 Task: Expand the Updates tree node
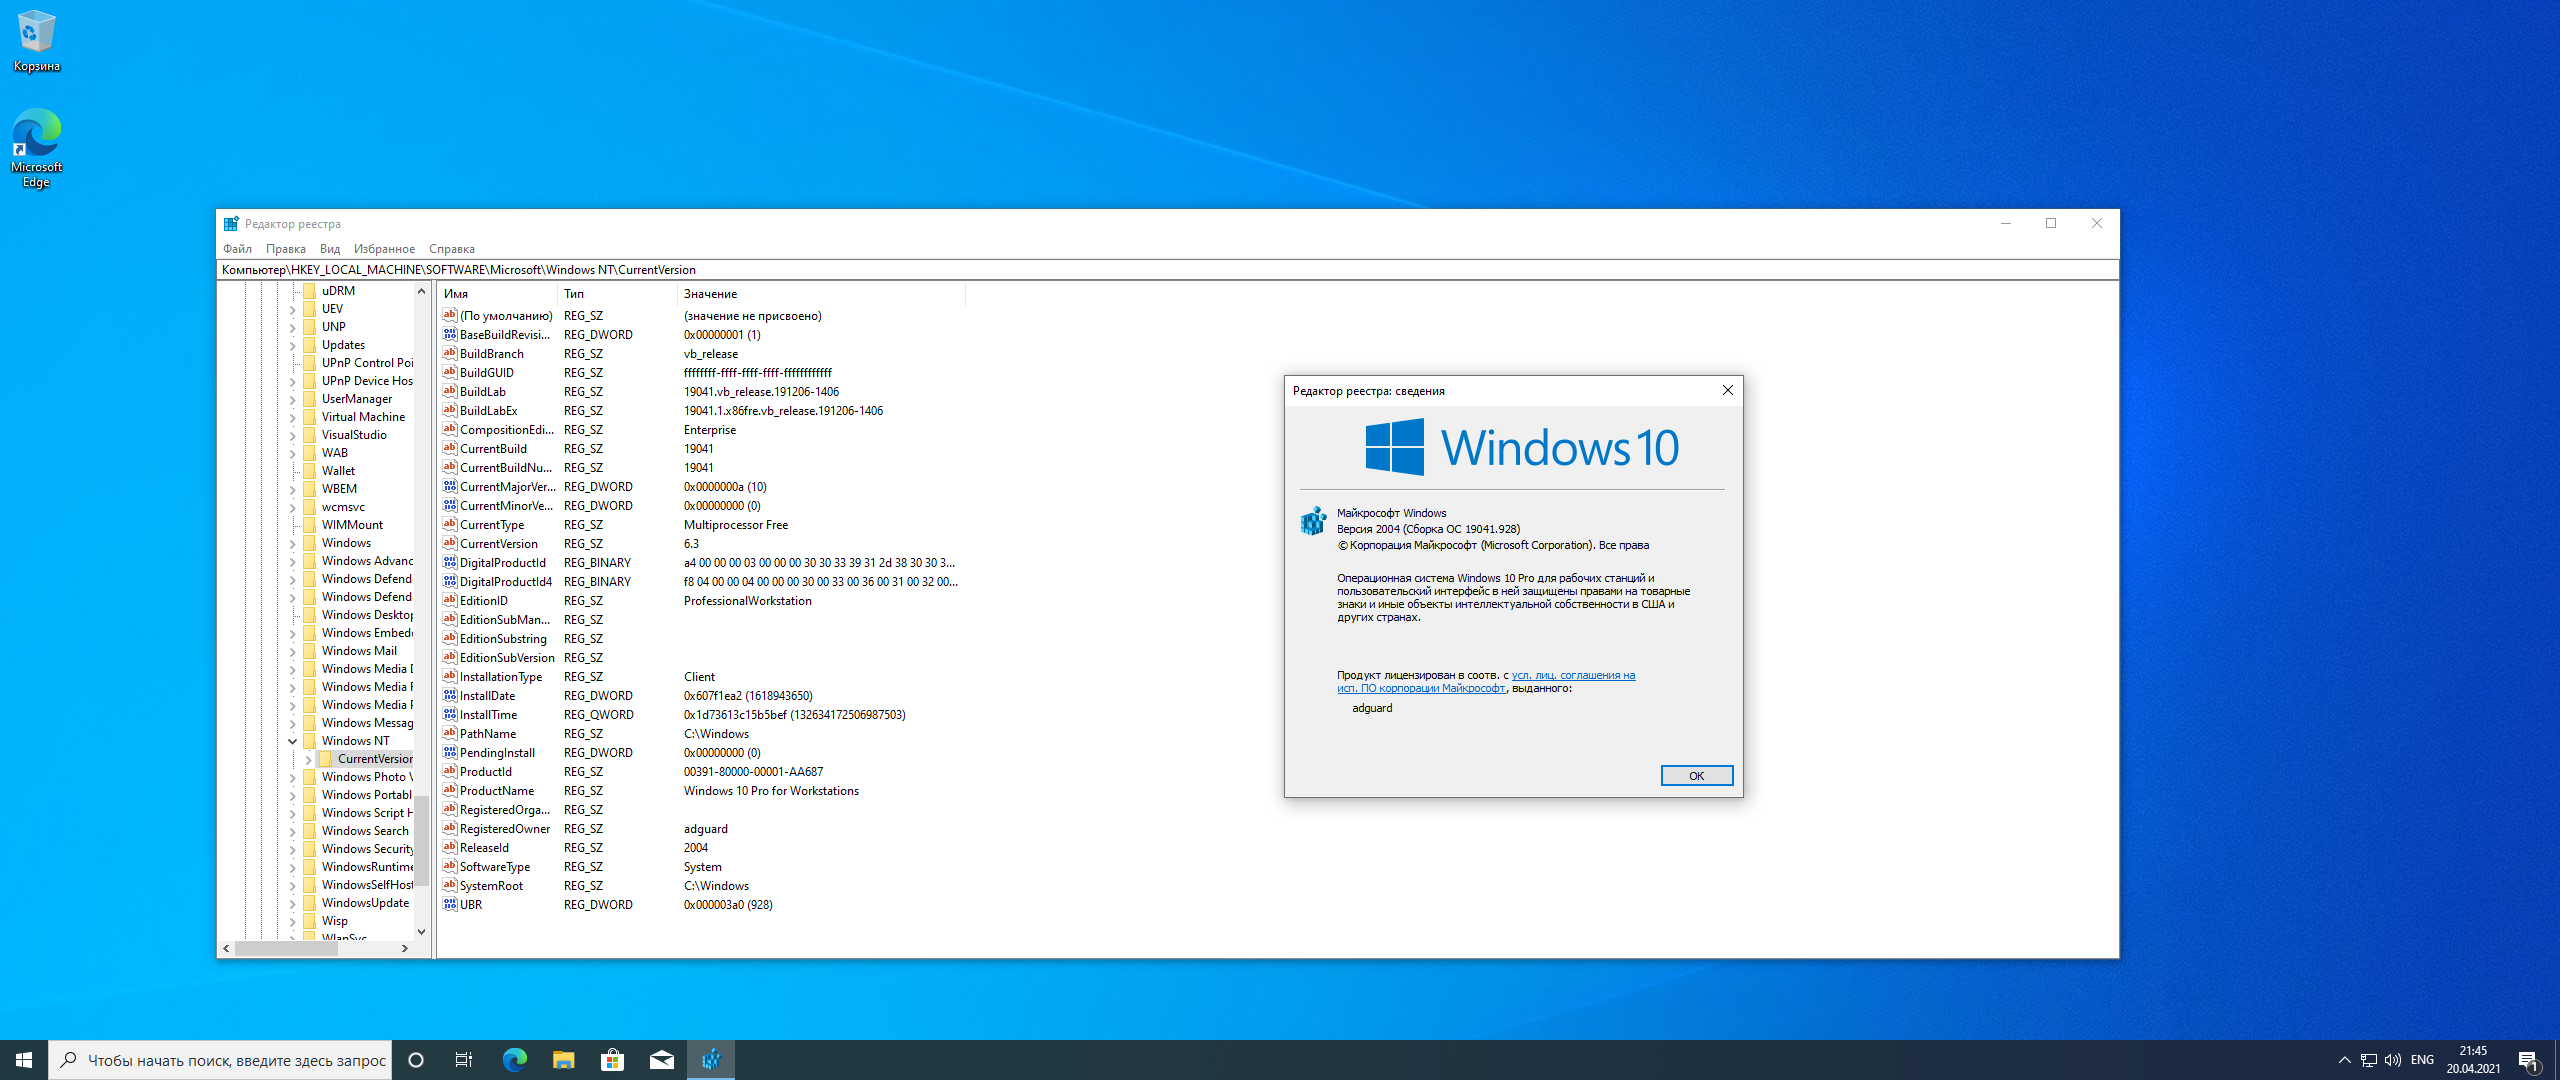coord(293,346)
